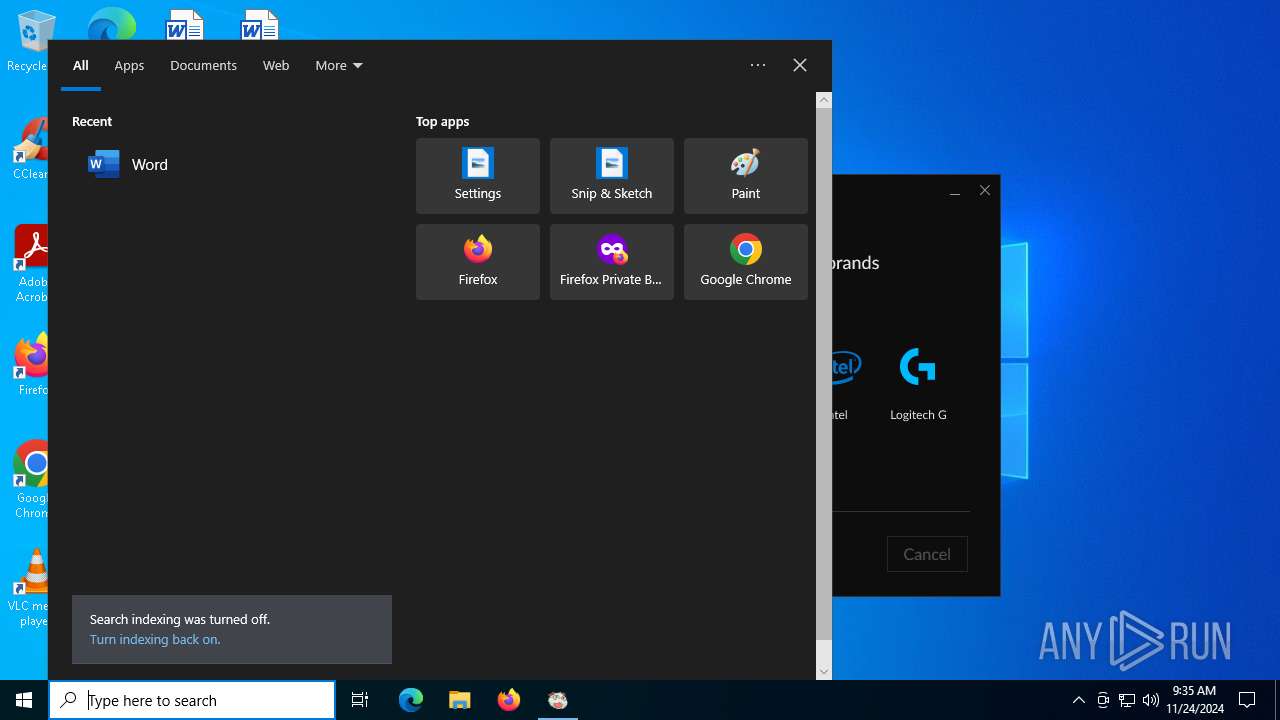Switch to the Apps search tab
1280x720 pixels.
point(129,65)
